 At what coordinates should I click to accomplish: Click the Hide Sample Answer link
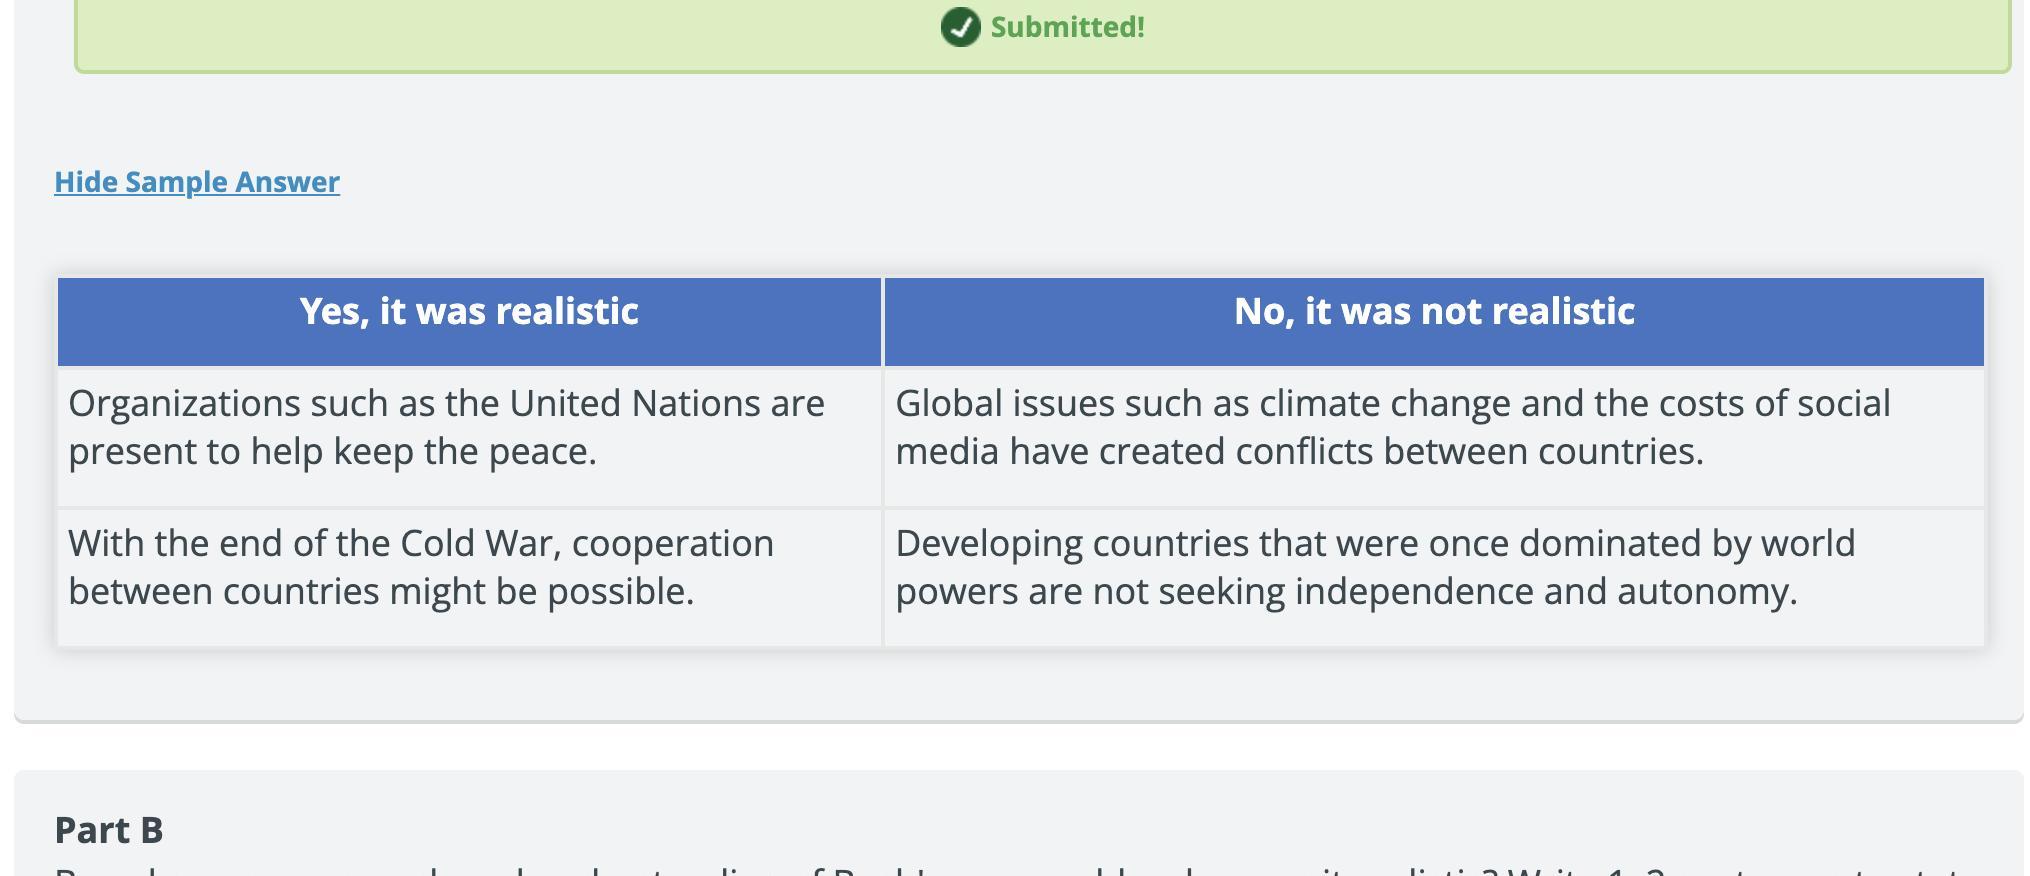197,182
